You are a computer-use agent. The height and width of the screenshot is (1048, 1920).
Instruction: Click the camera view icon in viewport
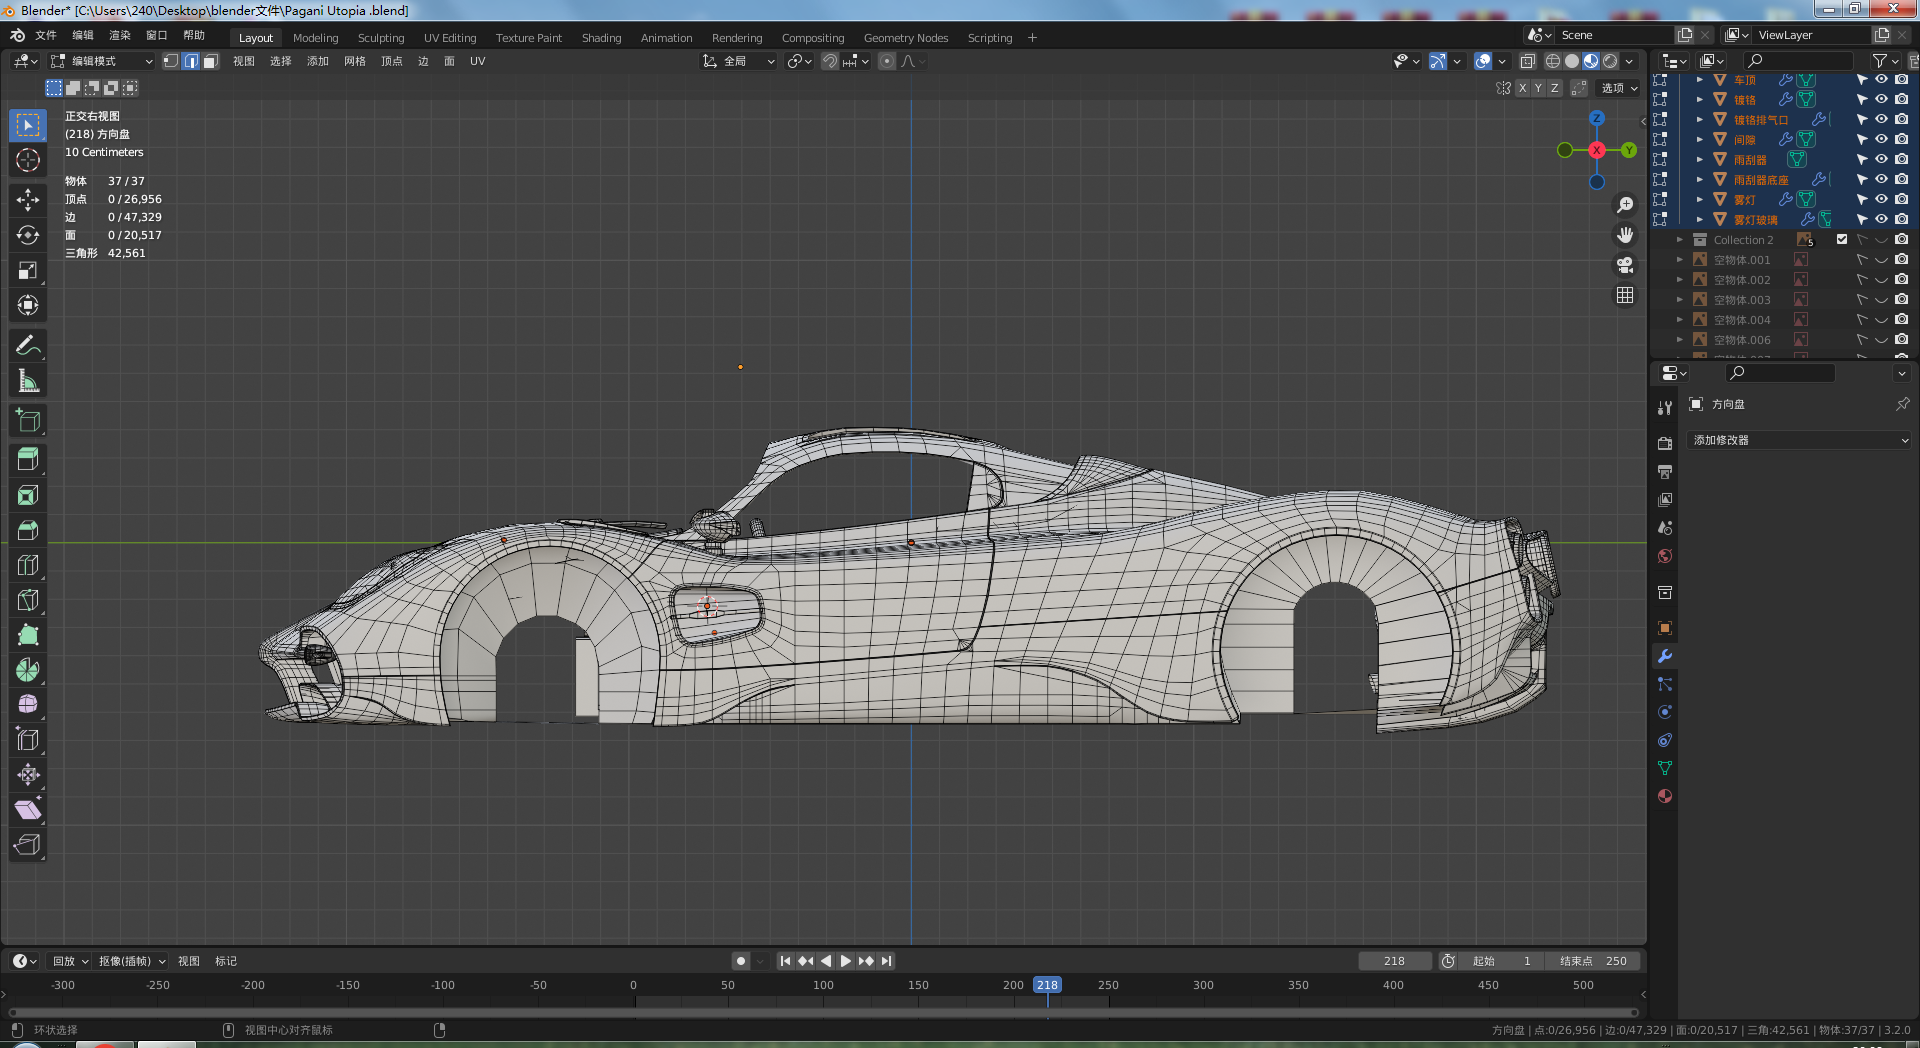pyautogui.click(x=1625, y=265)
